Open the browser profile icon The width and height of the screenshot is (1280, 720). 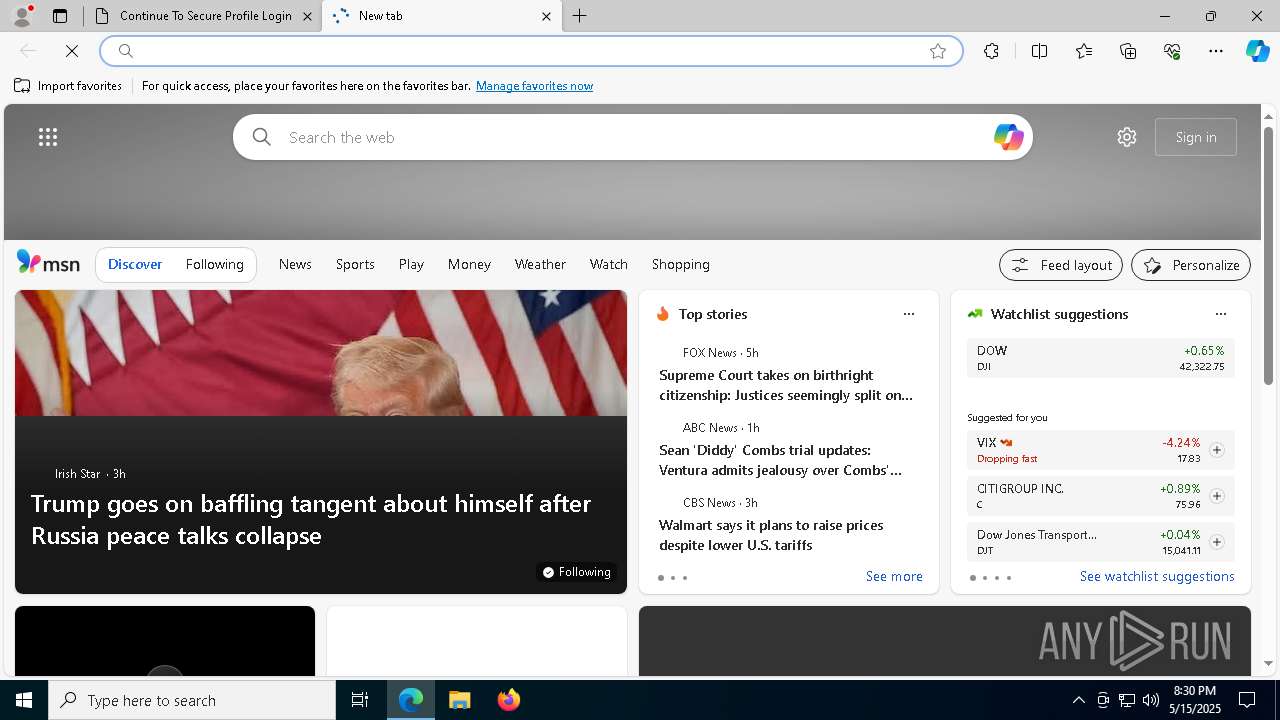22,16
